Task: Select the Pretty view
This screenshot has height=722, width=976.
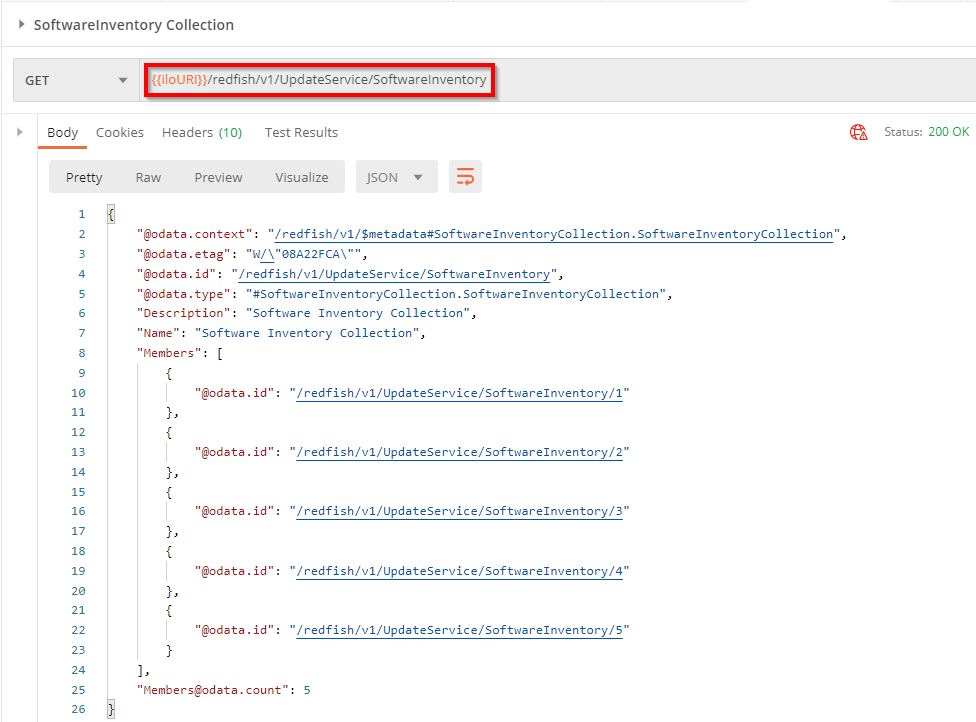Action: (x=84, y=177)
